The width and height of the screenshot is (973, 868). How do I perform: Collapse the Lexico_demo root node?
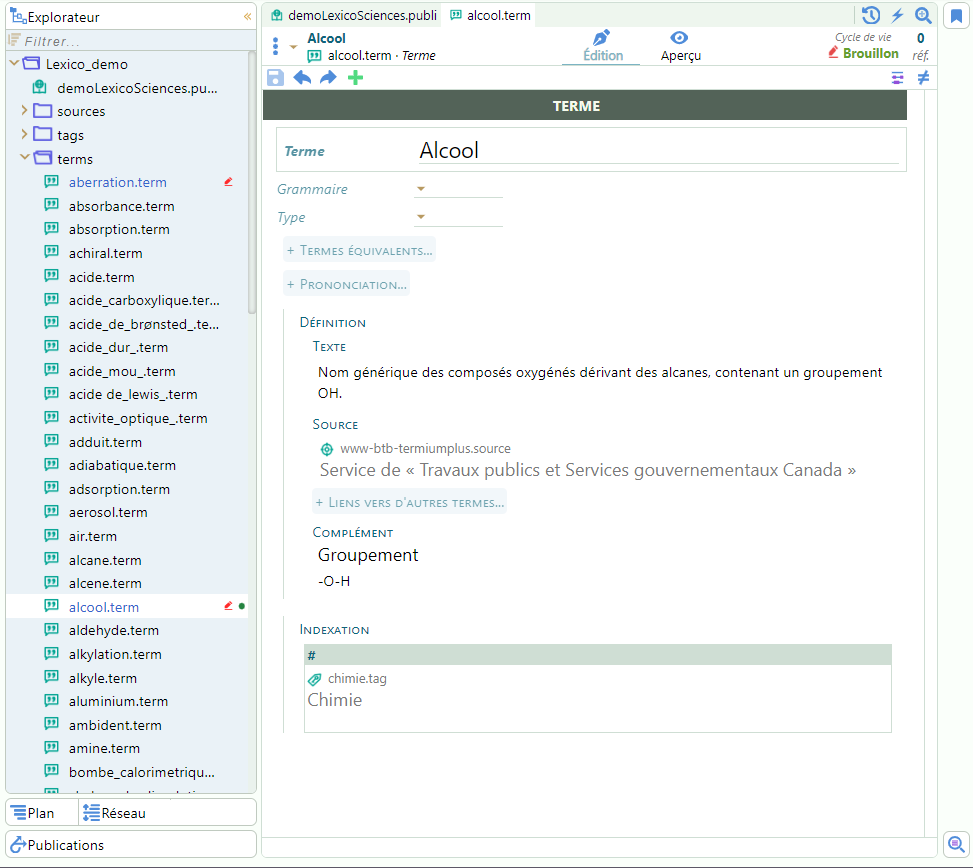tap(14, 63)
